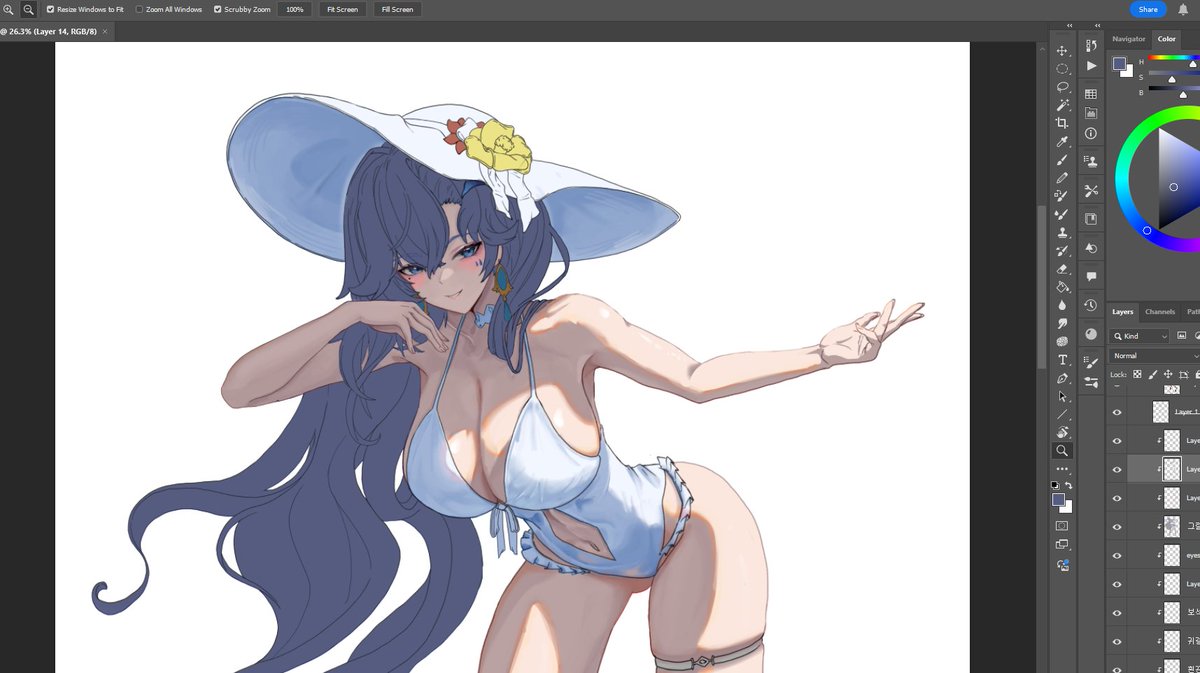Click the 100% zoom button
1200x673 pixels.
[294, 9]
